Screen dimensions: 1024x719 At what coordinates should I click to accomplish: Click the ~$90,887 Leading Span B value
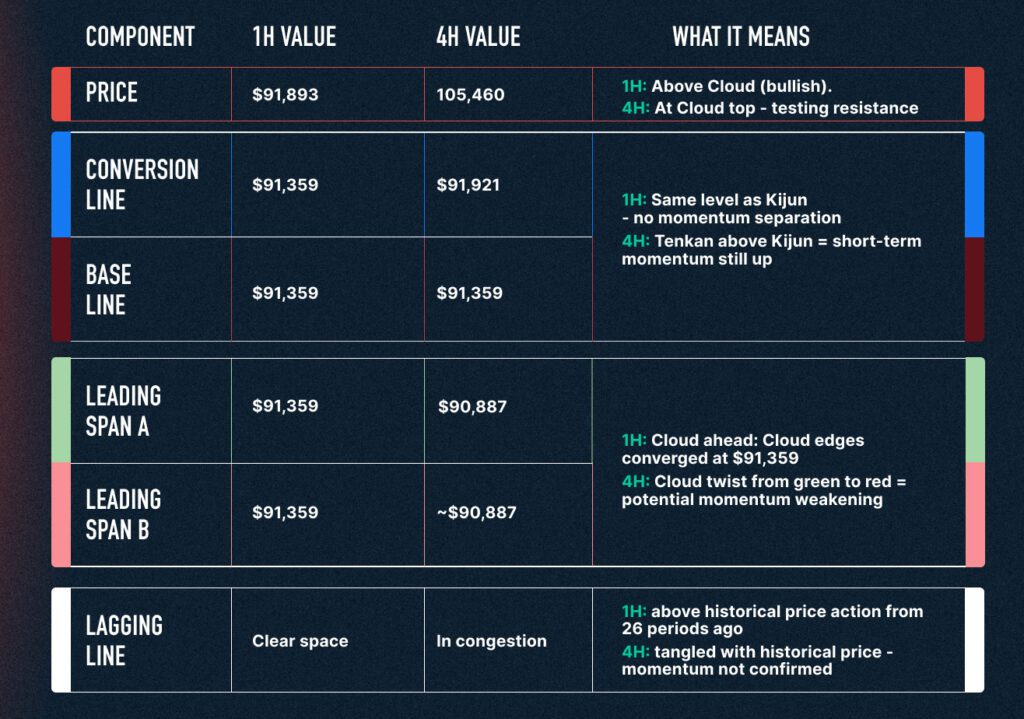pyautogui.click(x=476, y=513)
